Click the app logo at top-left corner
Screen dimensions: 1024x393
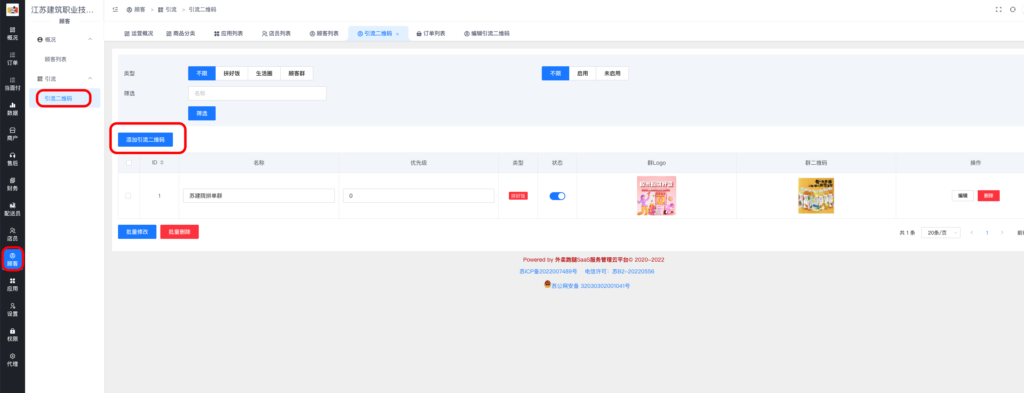[x=12, y=10]
